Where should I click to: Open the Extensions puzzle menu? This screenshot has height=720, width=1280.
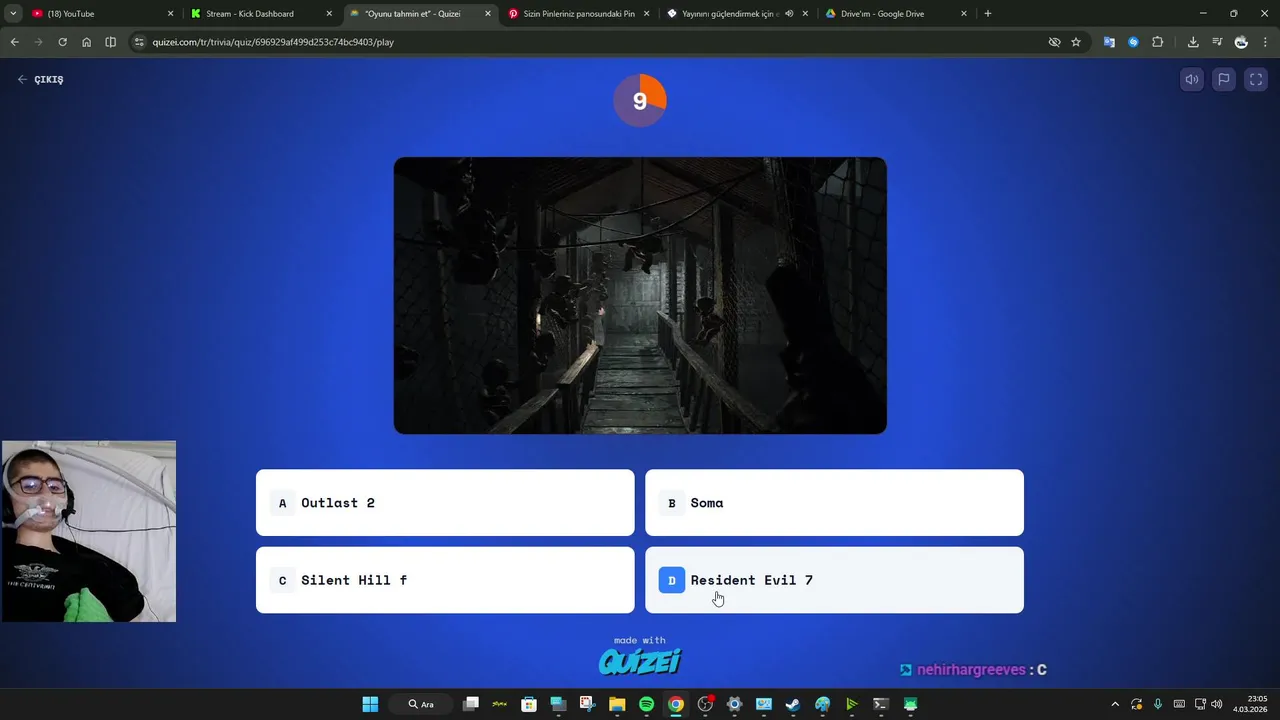tap(1157, 42)
